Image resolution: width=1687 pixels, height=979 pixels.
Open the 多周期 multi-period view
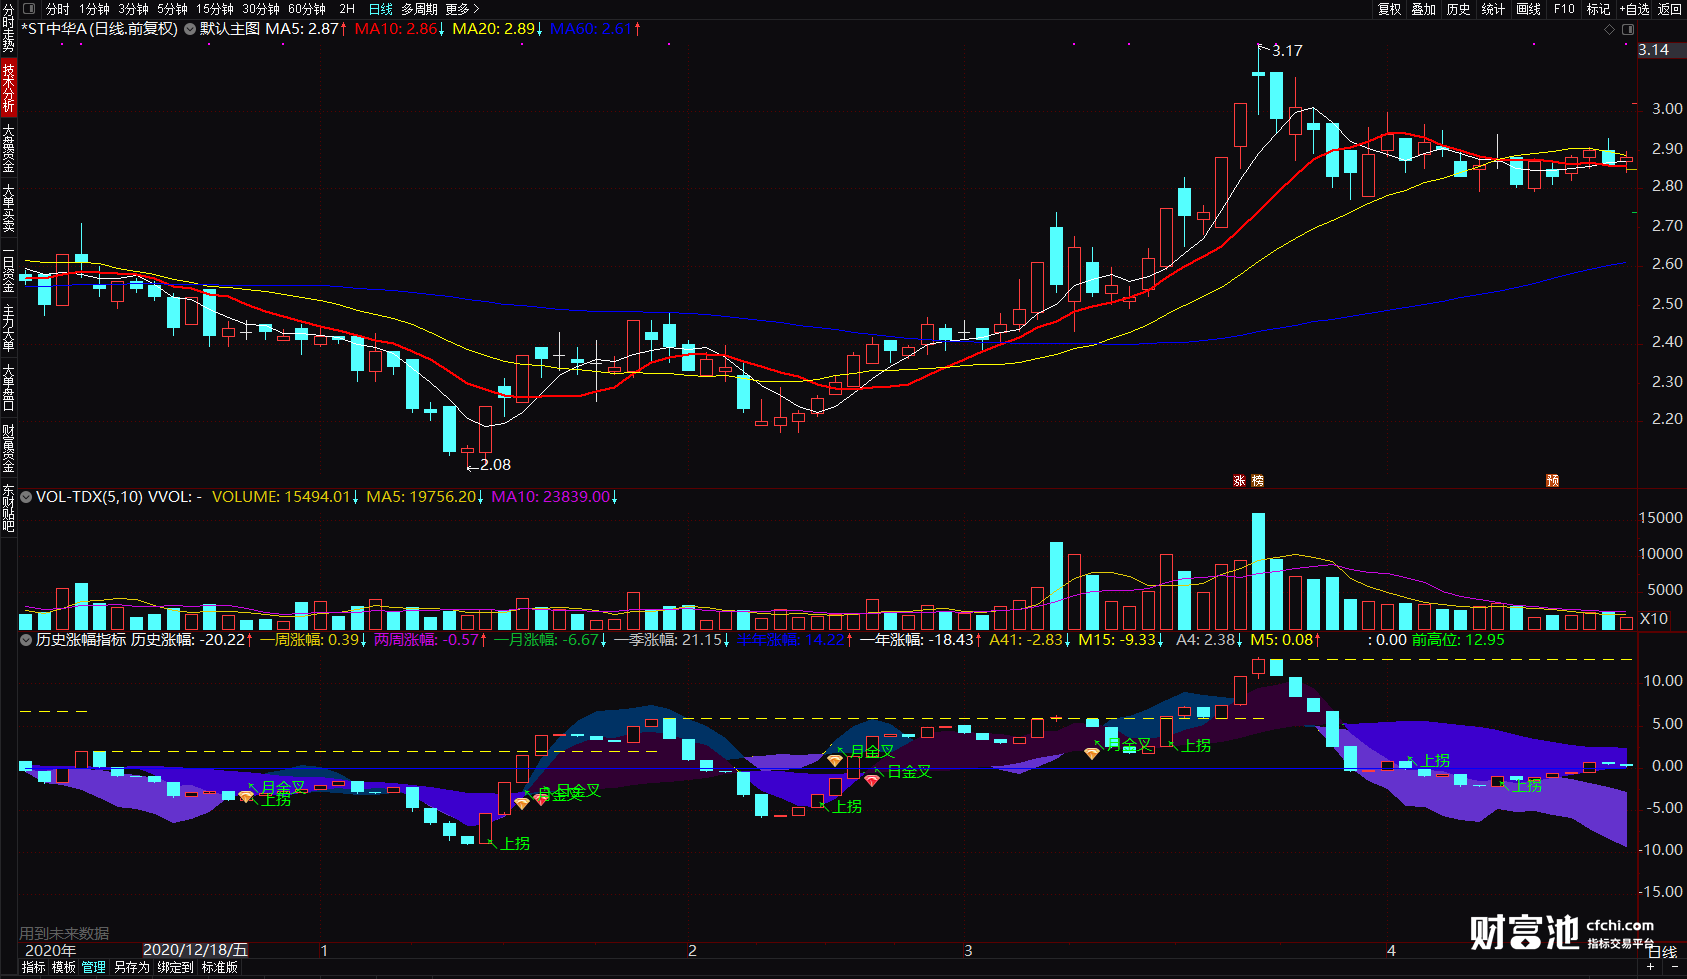click(x=420, y=9)
